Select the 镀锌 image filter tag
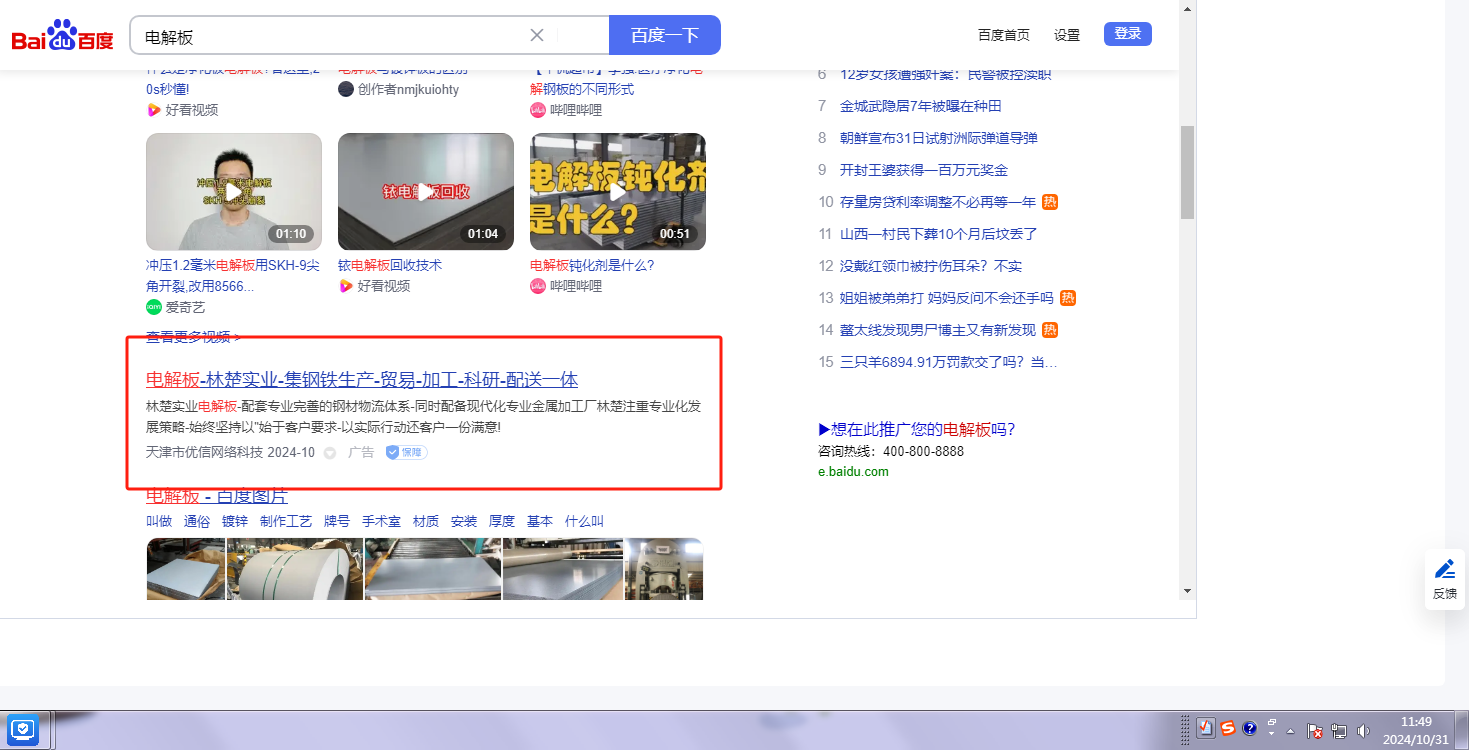This screenshot has width=1469, height=750. pyautogui.click(x=235, y=522)
